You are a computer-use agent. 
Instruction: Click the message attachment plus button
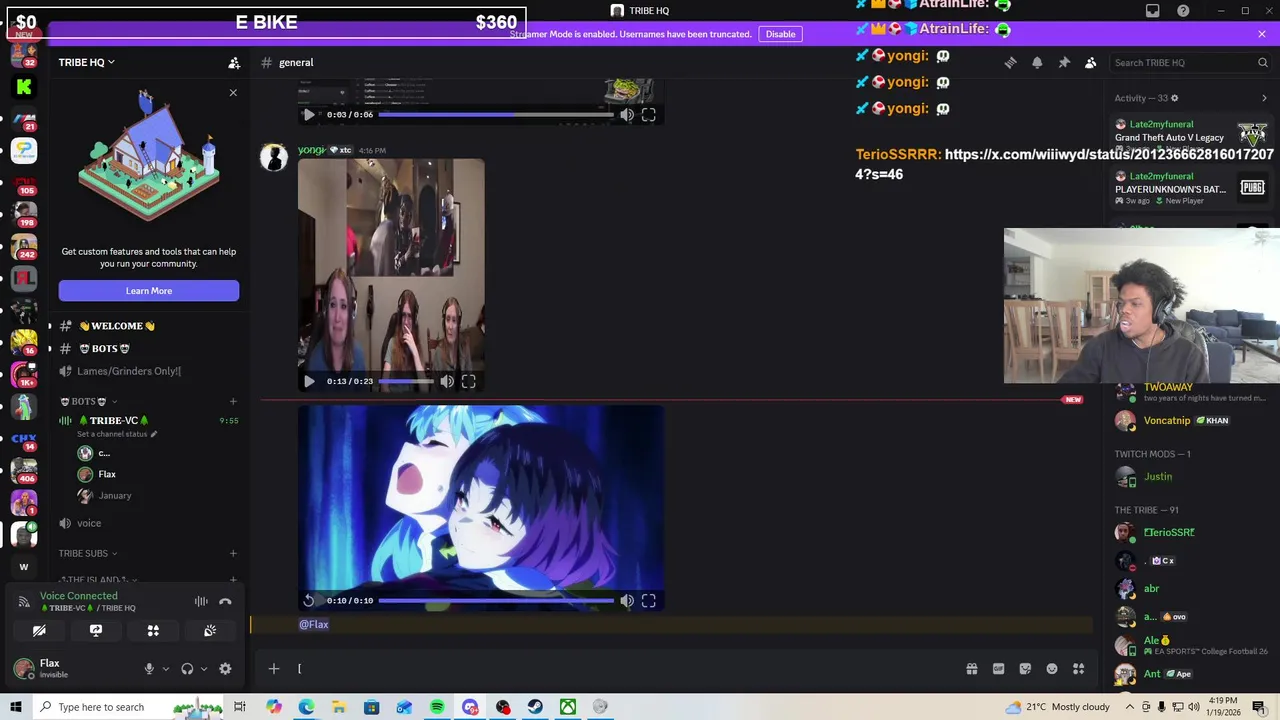point(274,669)
